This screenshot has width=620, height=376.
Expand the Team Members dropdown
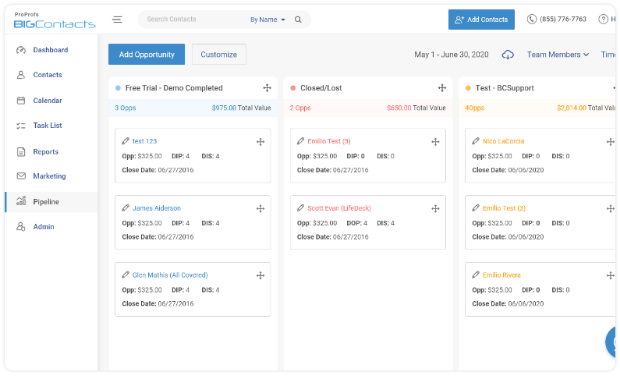click(558, 55)
